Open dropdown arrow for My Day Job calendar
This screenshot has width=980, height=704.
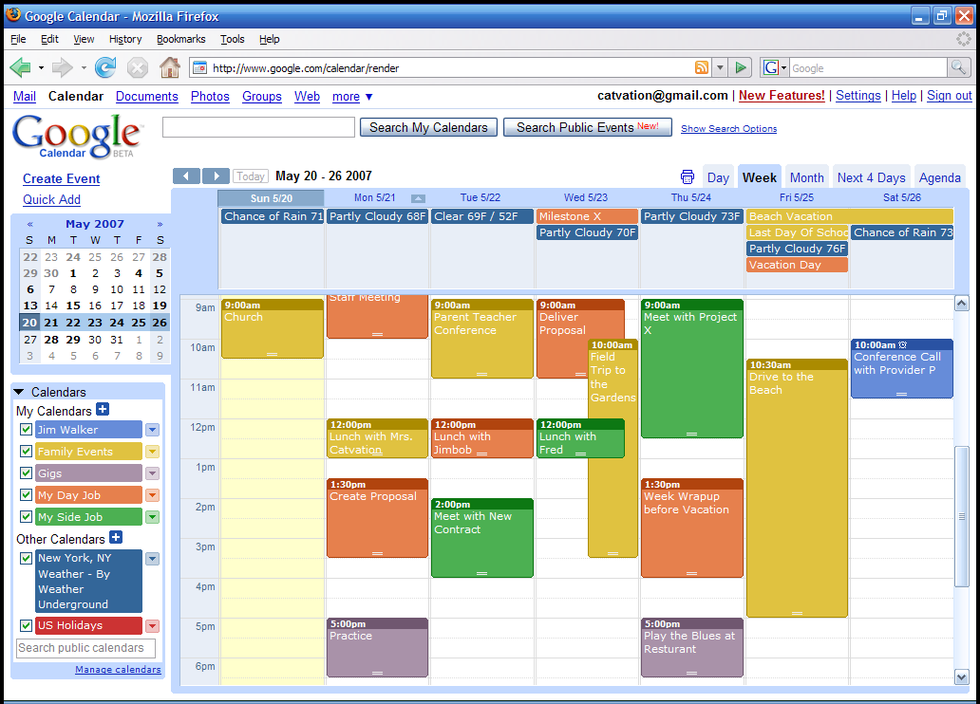point(152,495)
